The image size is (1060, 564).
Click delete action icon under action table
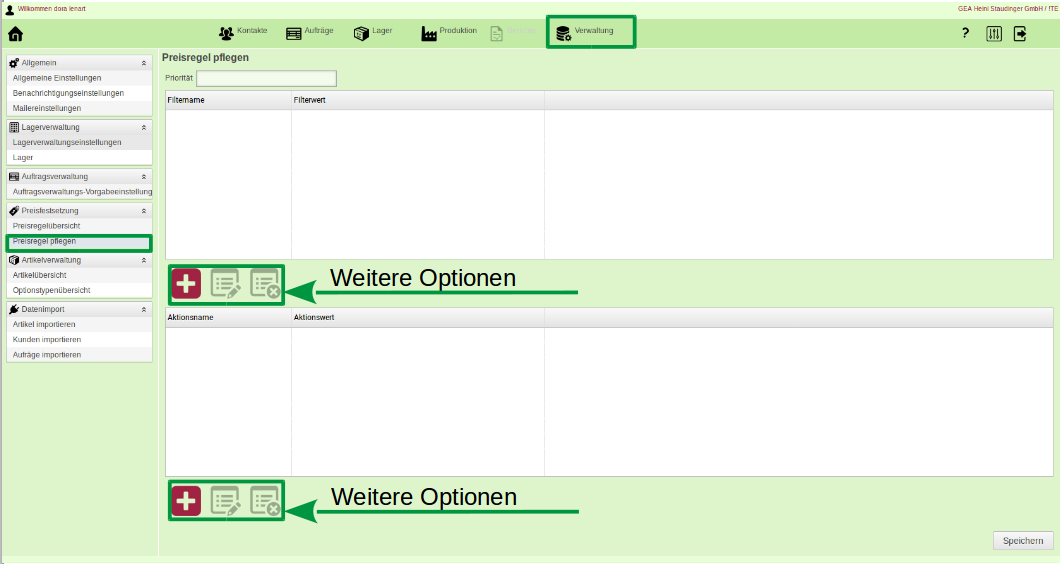[265, 501]
